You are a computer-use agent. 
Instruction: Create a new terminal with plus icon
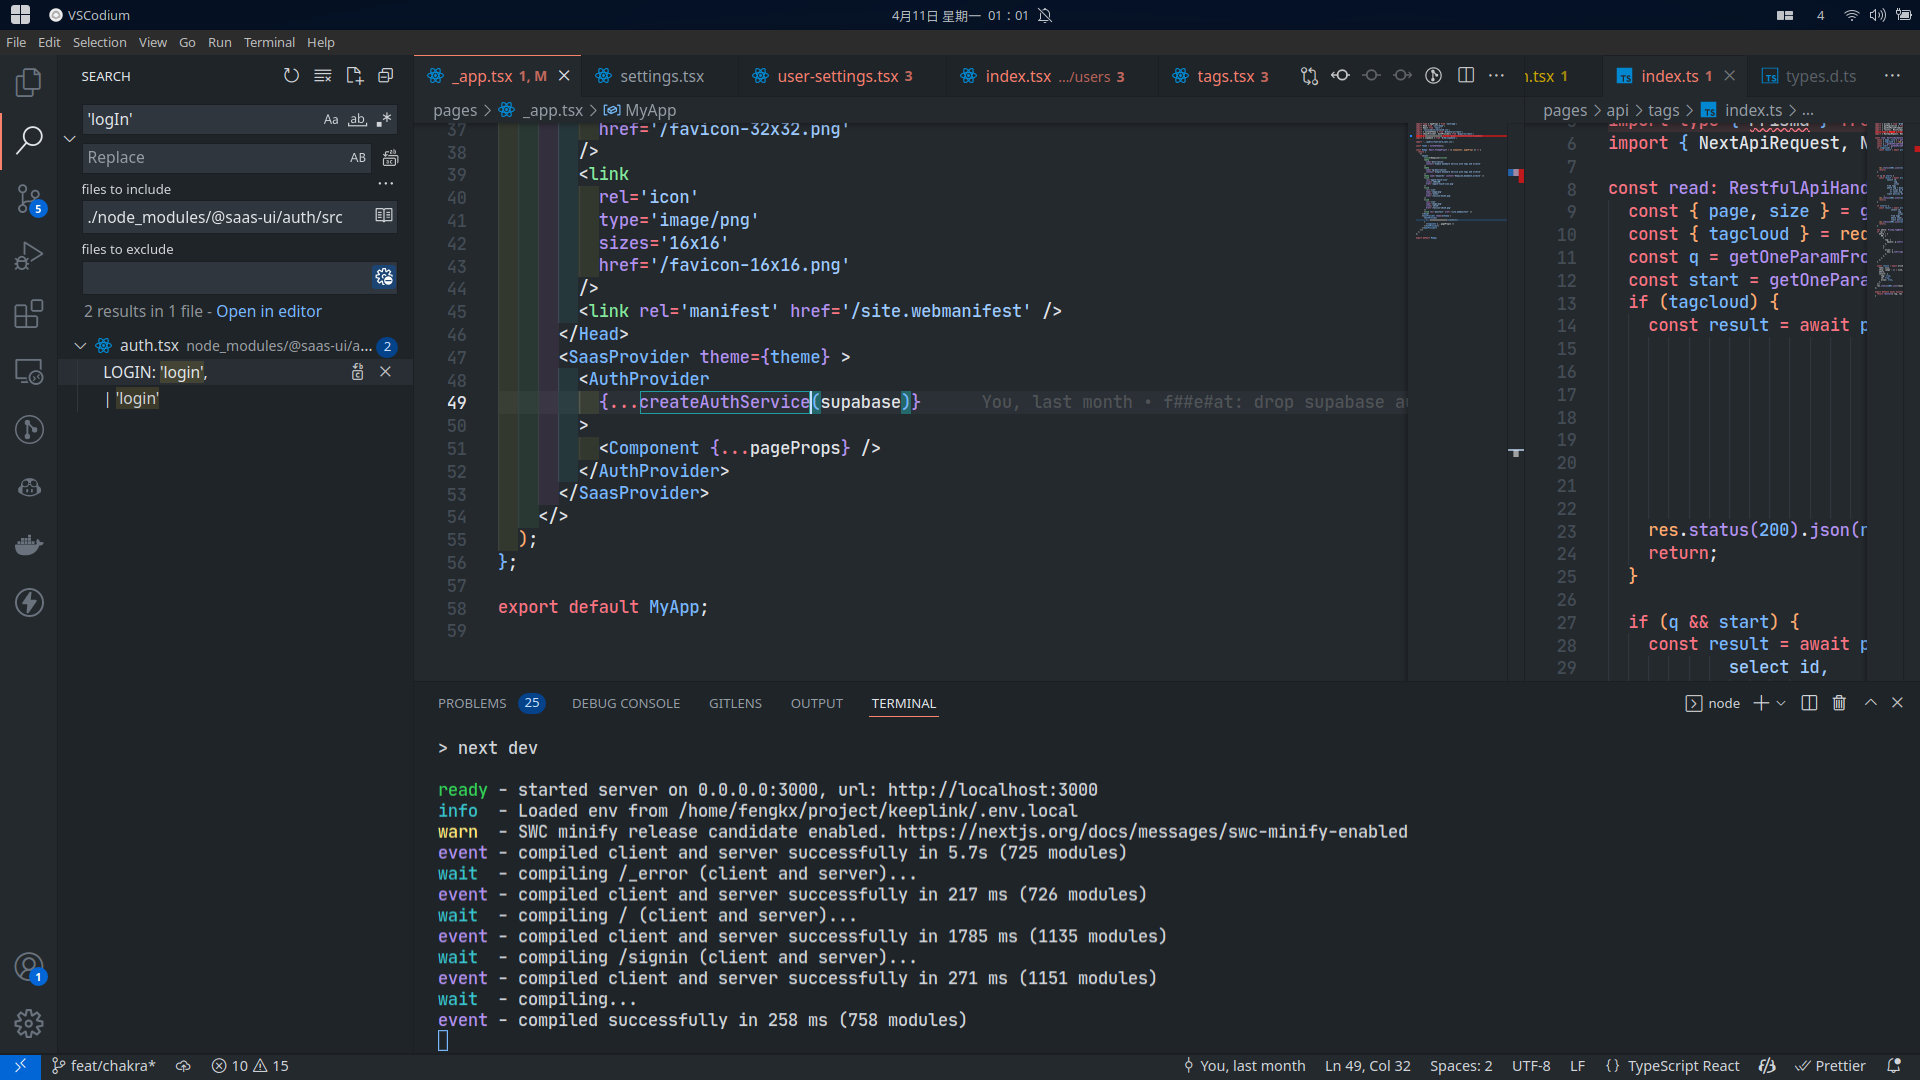tap(1760, 703)
